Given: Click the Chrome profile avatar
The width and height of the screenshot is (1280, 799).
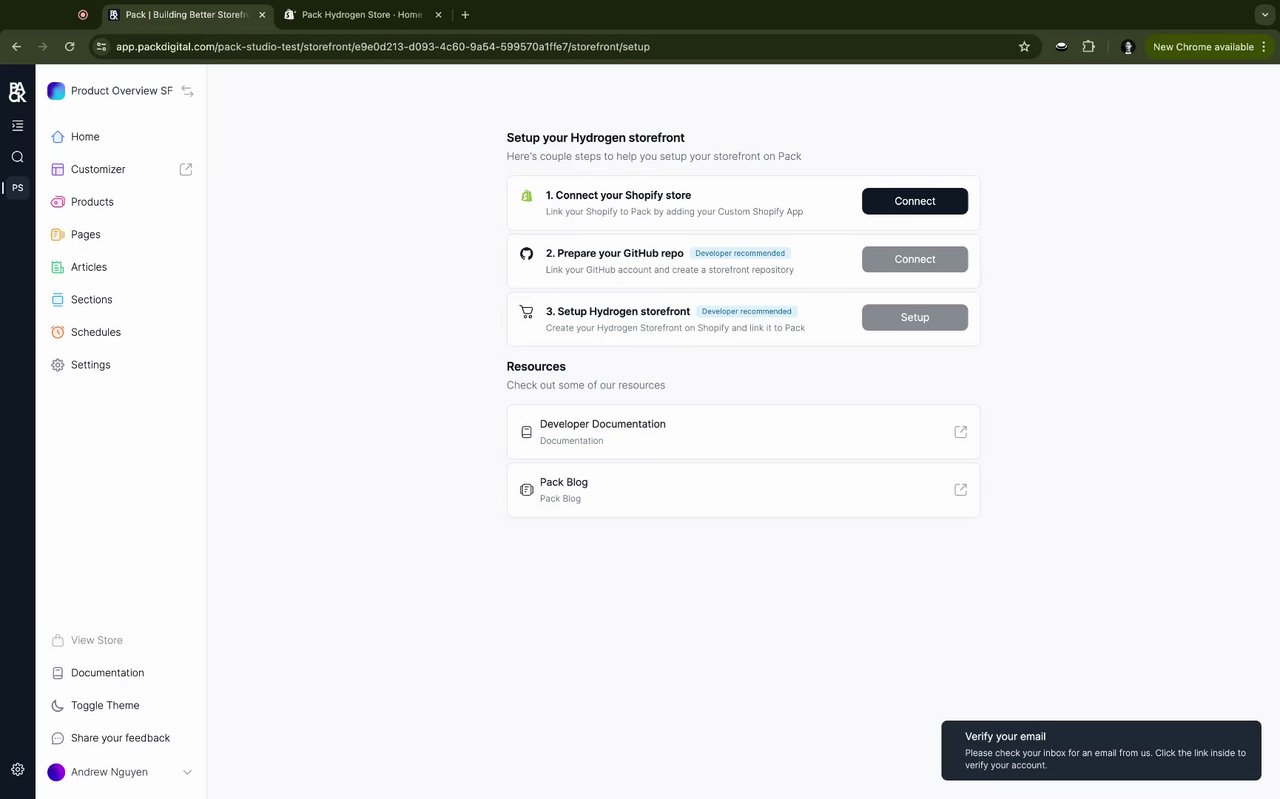Looking at the screenshot, I should pyautogui.click(x=1128, y=47).
